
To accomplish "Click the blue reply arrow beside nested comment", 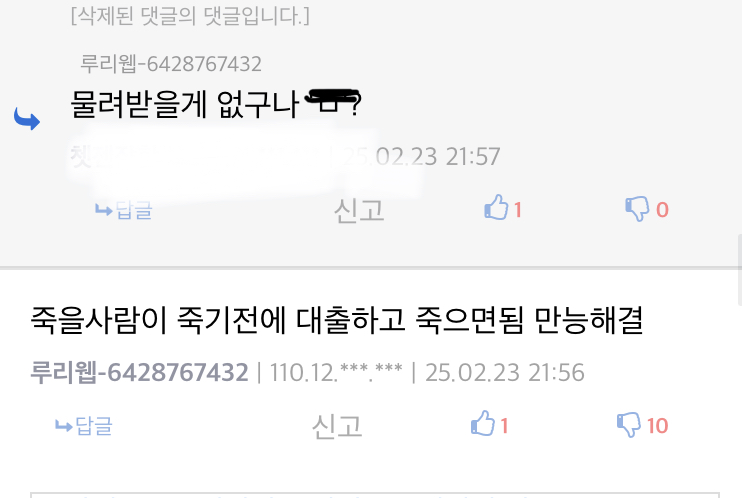I will click(27, 118).
